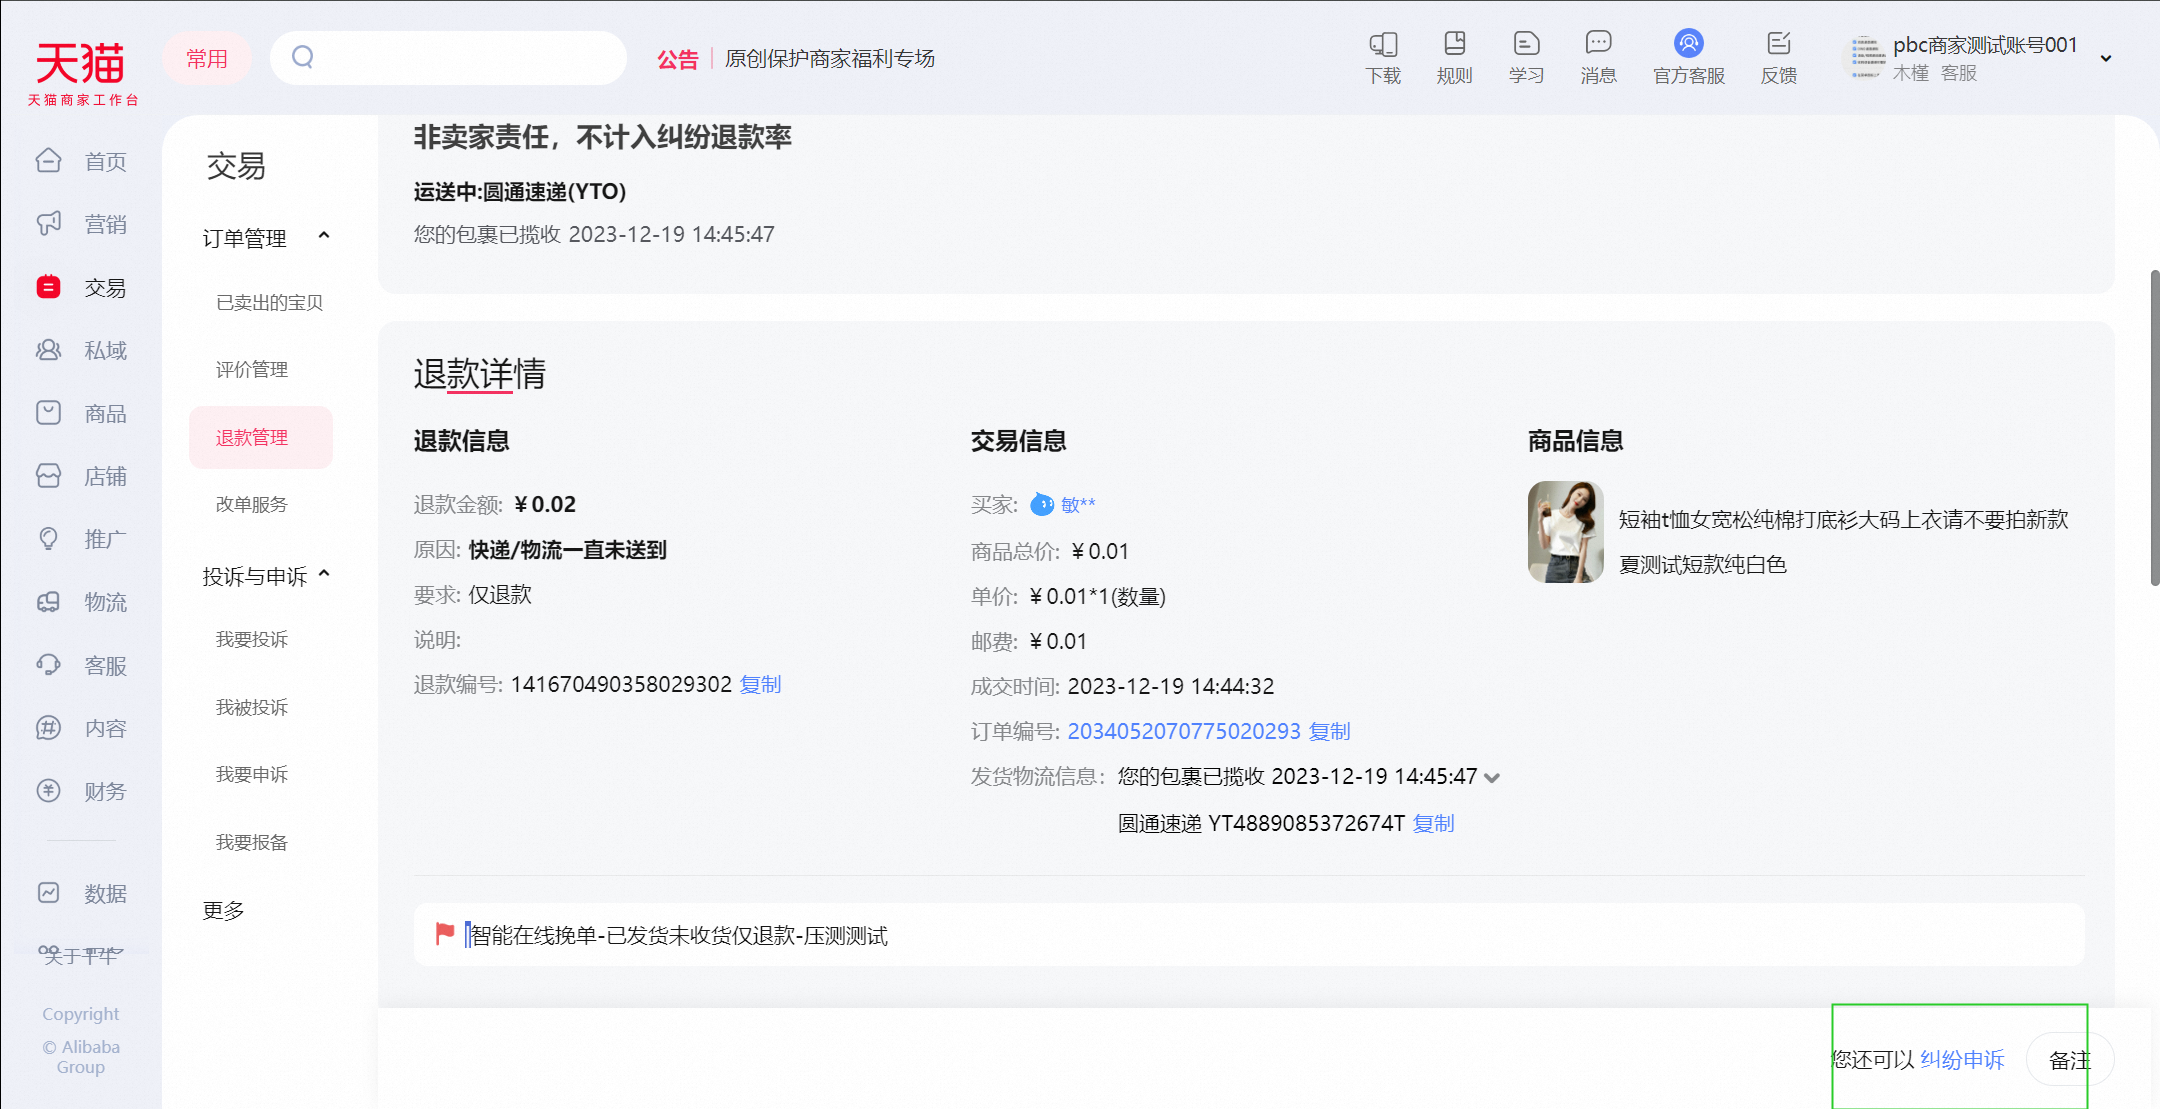Select 交易 red trade icon
The height and width of the screenshot is (1109, 2160).
[48, 287]
